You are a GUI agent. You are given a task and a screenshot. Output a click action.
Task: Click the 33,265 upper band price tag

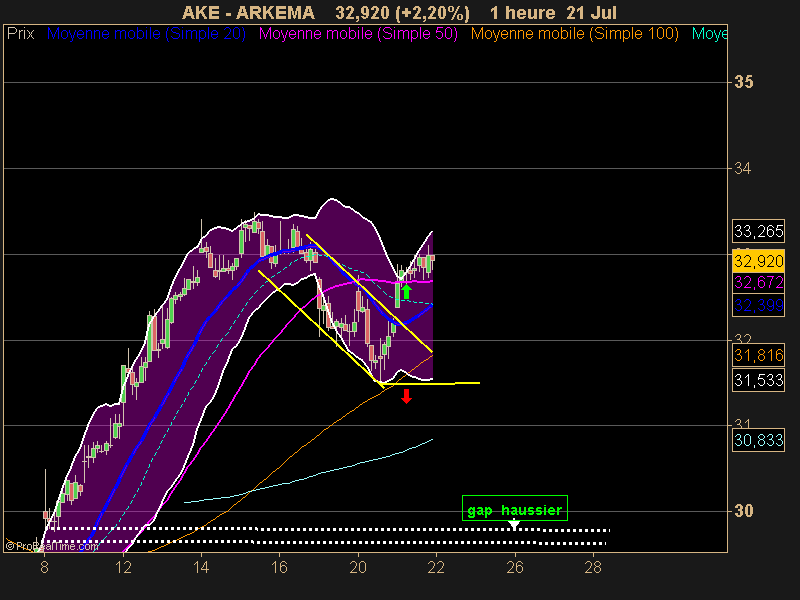[x=758, y=231]
